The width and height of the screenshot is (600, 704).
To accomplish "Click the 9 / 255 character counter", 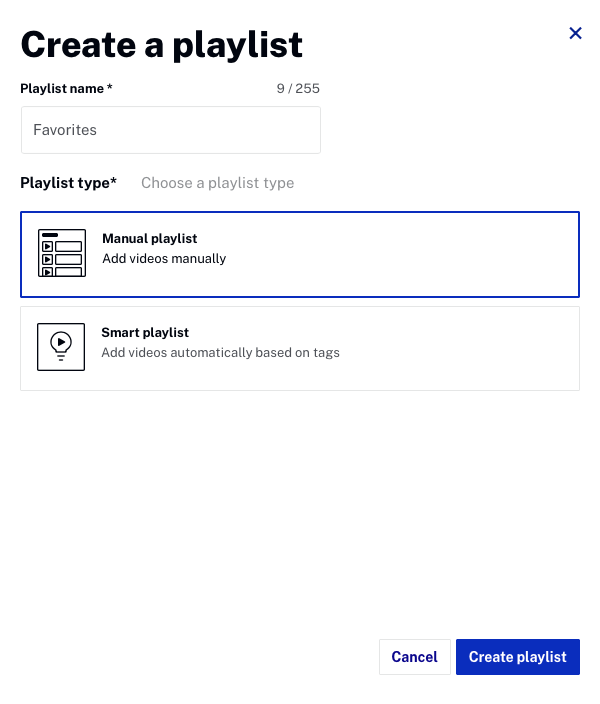I will (x=298, y=89).
